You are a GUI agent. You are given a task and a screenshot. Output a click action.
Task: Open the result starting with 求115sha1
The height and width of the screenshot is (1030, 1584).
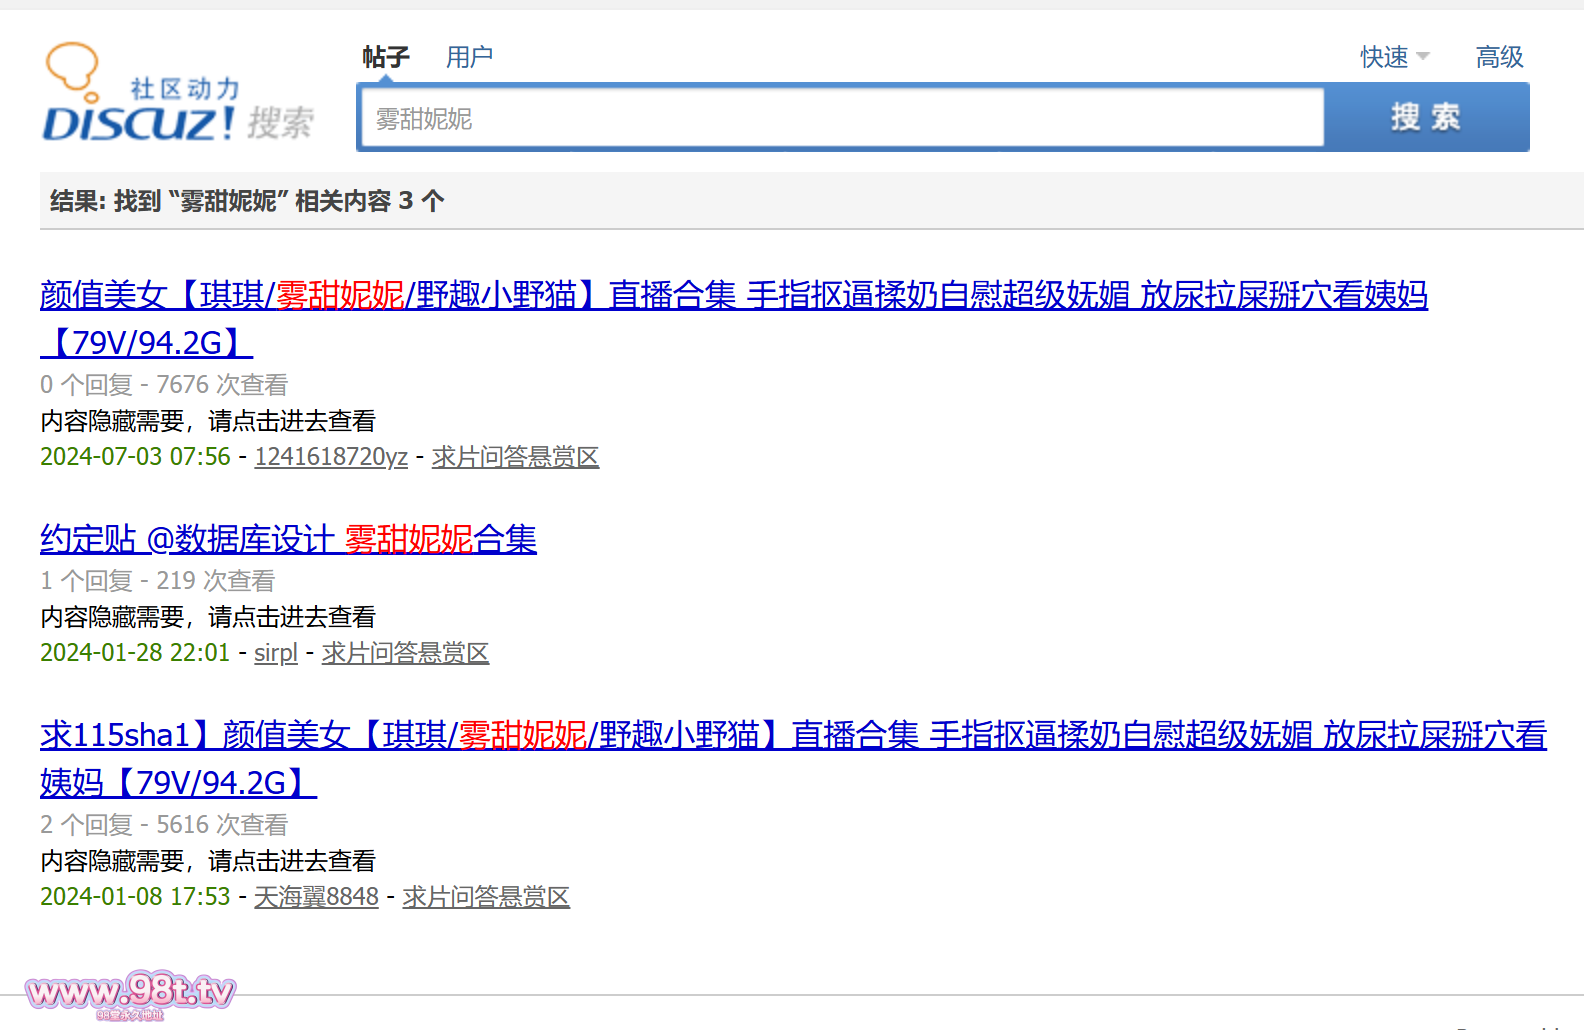pos(792,735)
